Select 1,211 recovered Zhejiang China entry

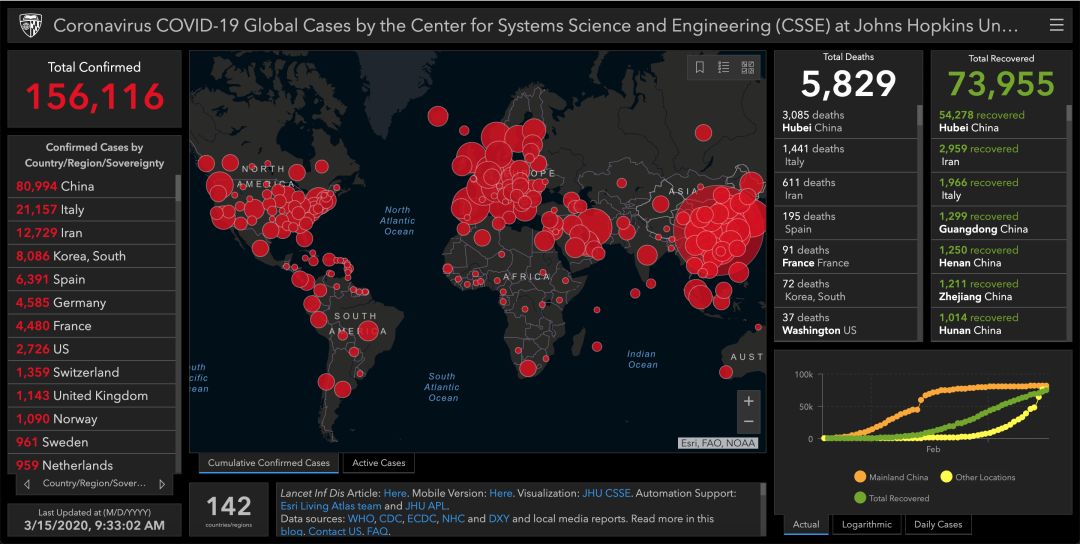coord(999,290)
